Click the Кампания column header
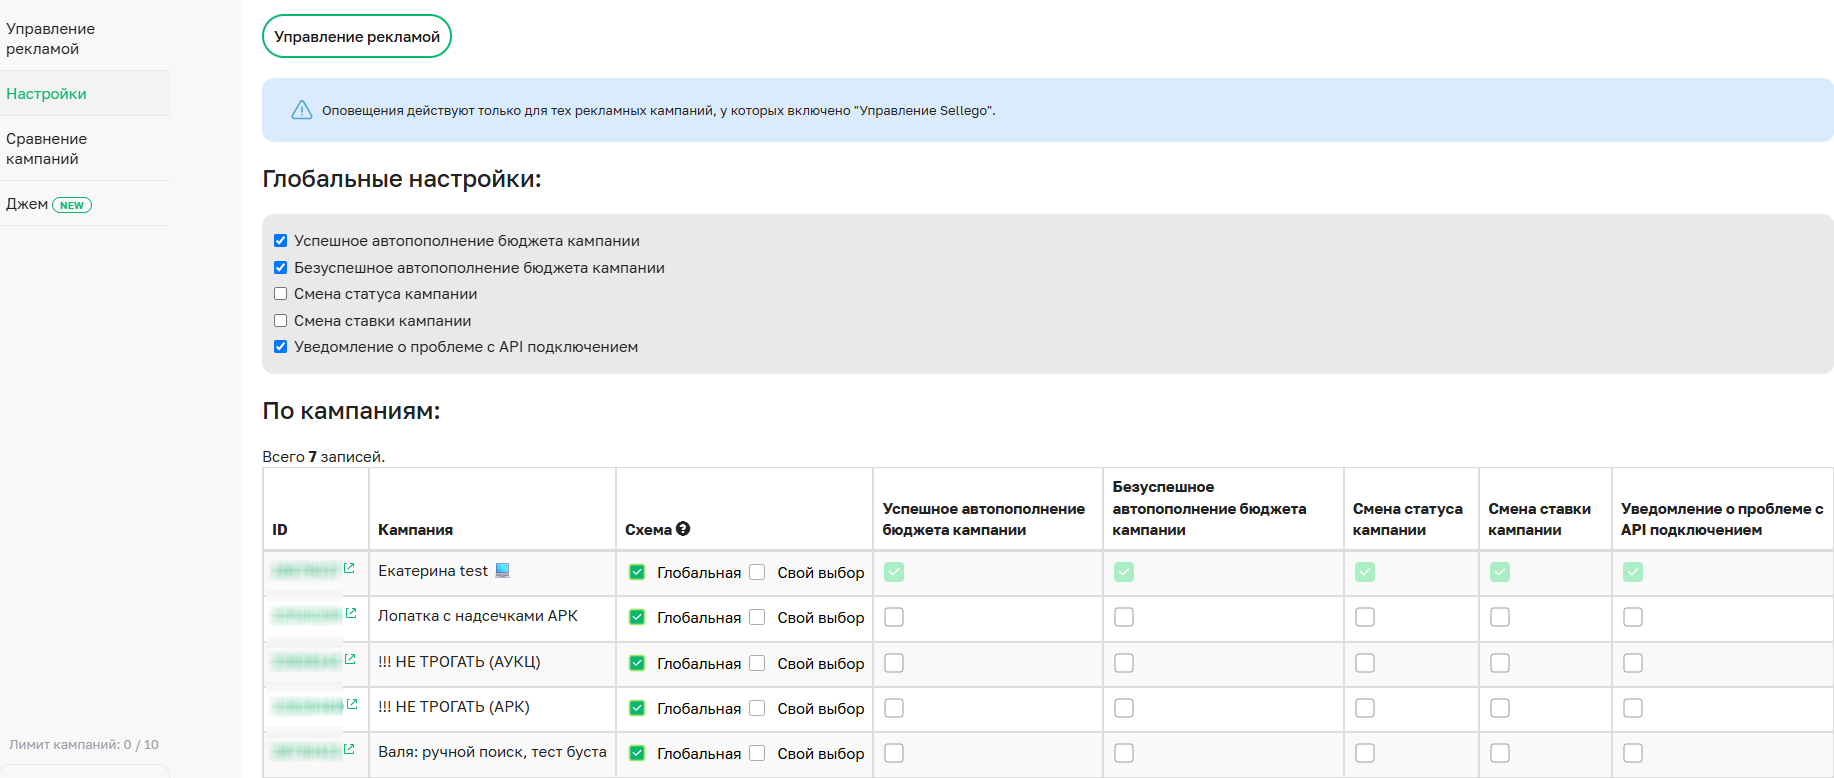The image size is (1834, 778). (x=415, y=530)
